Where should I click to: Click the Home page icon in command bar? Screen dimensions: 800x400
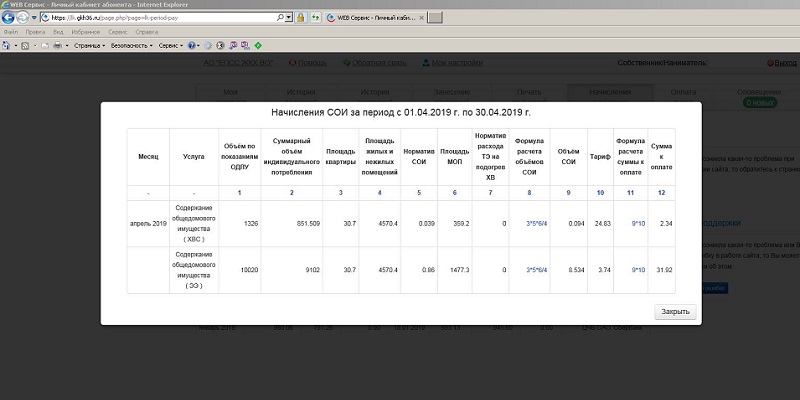7,45
